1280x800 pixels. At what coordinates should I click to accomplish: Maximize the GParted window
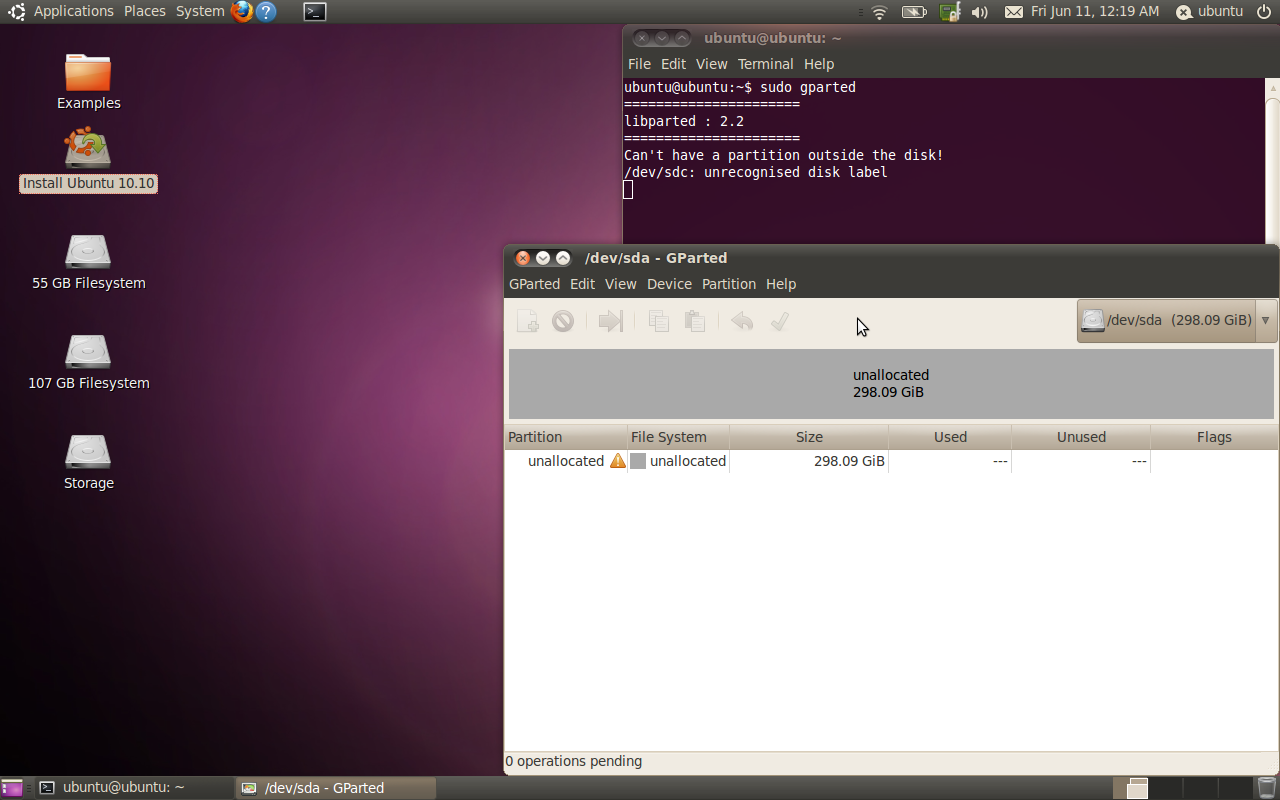(563, 258)
